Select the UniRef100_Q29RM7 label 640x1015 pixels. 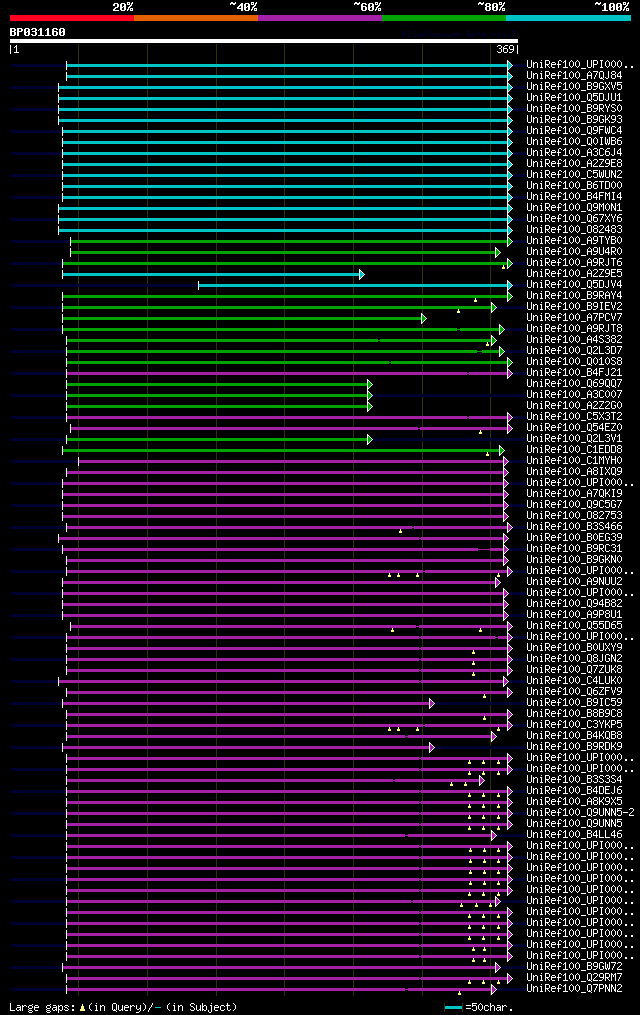coord(575,978)
